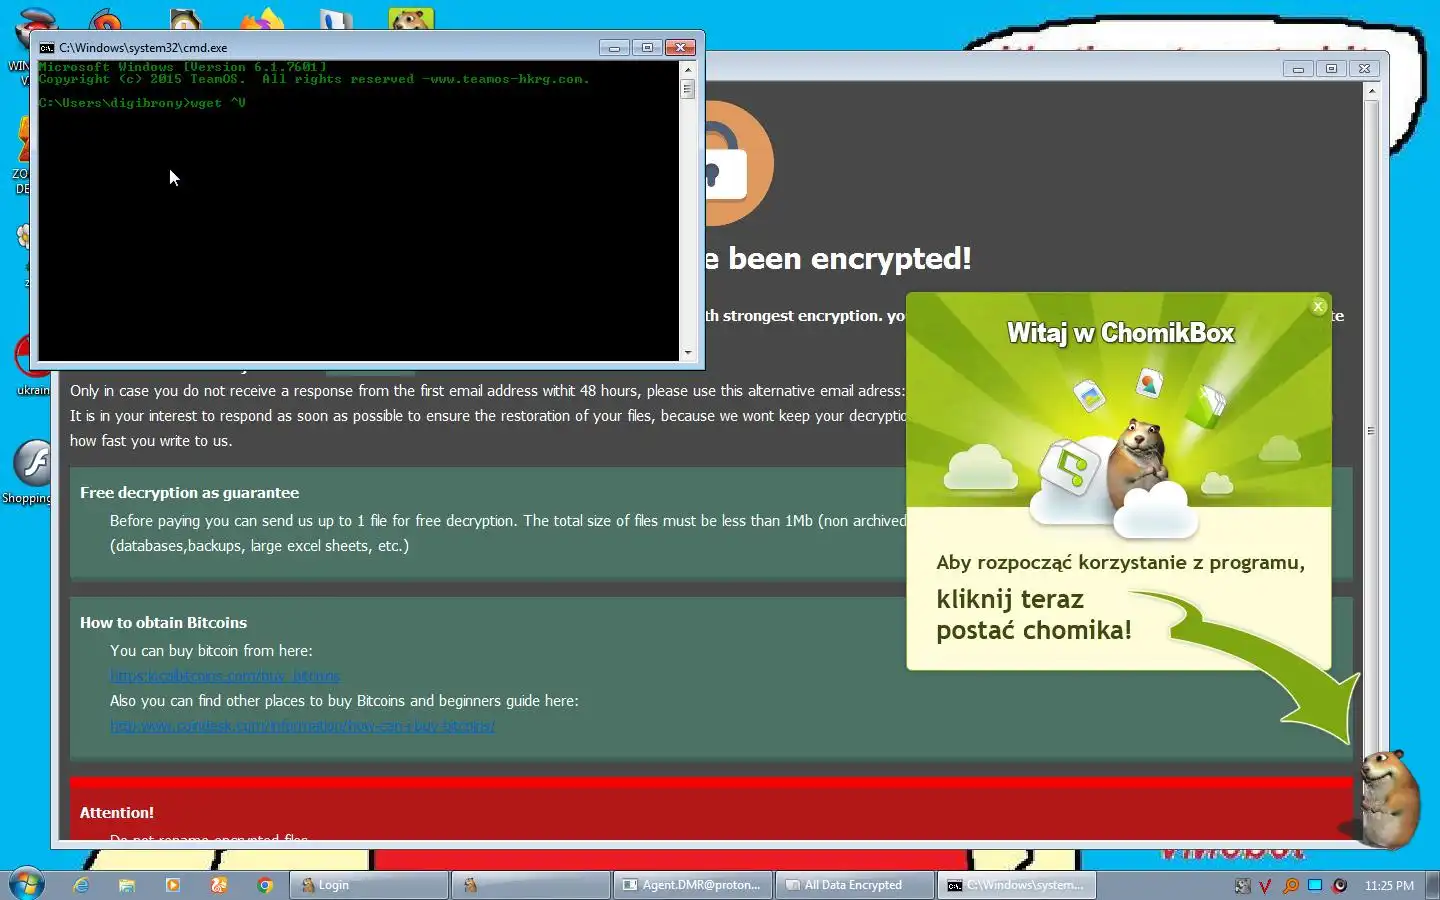Click the taskbar clock showing 11:25 PM
The height and width of the screenshot is (900, 1440).
tap(1389, 886)
